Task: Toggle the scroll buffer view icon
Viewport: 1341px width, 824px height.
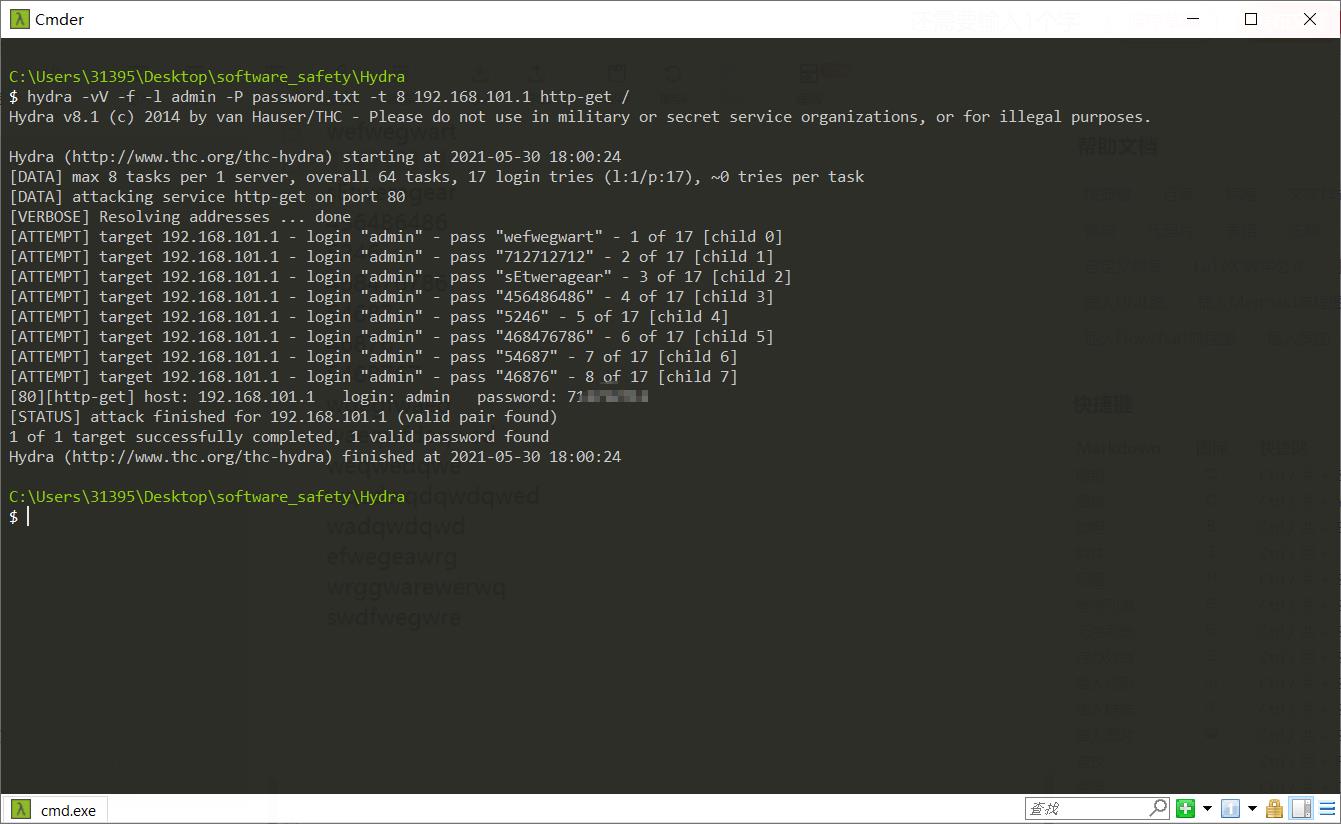Action: (x=1301, y=808)
